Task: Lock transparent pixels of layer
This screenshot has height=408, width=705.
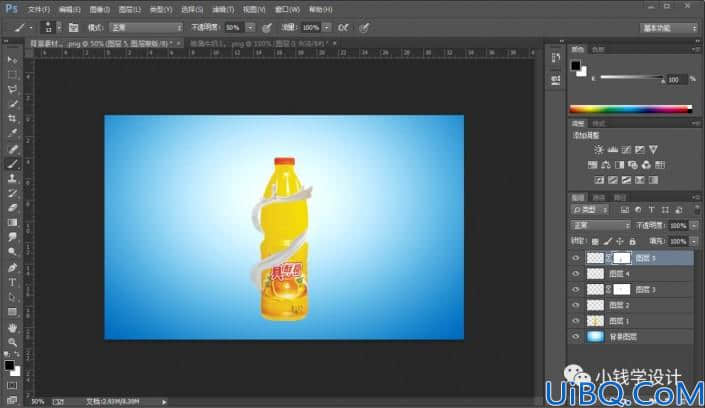Action: pyautogui.click(x=595, y=242)
